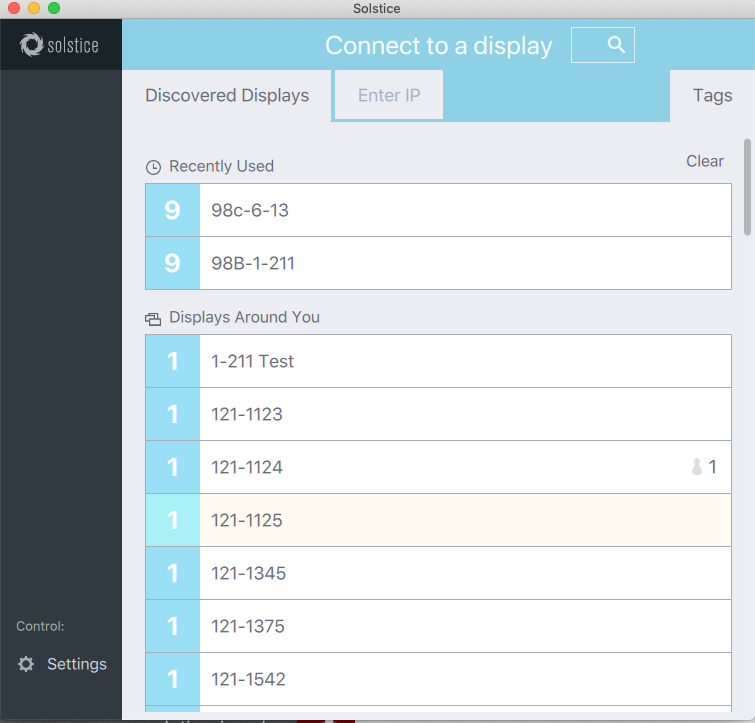
Task: Click the search field beside the title
Action: 602,45
